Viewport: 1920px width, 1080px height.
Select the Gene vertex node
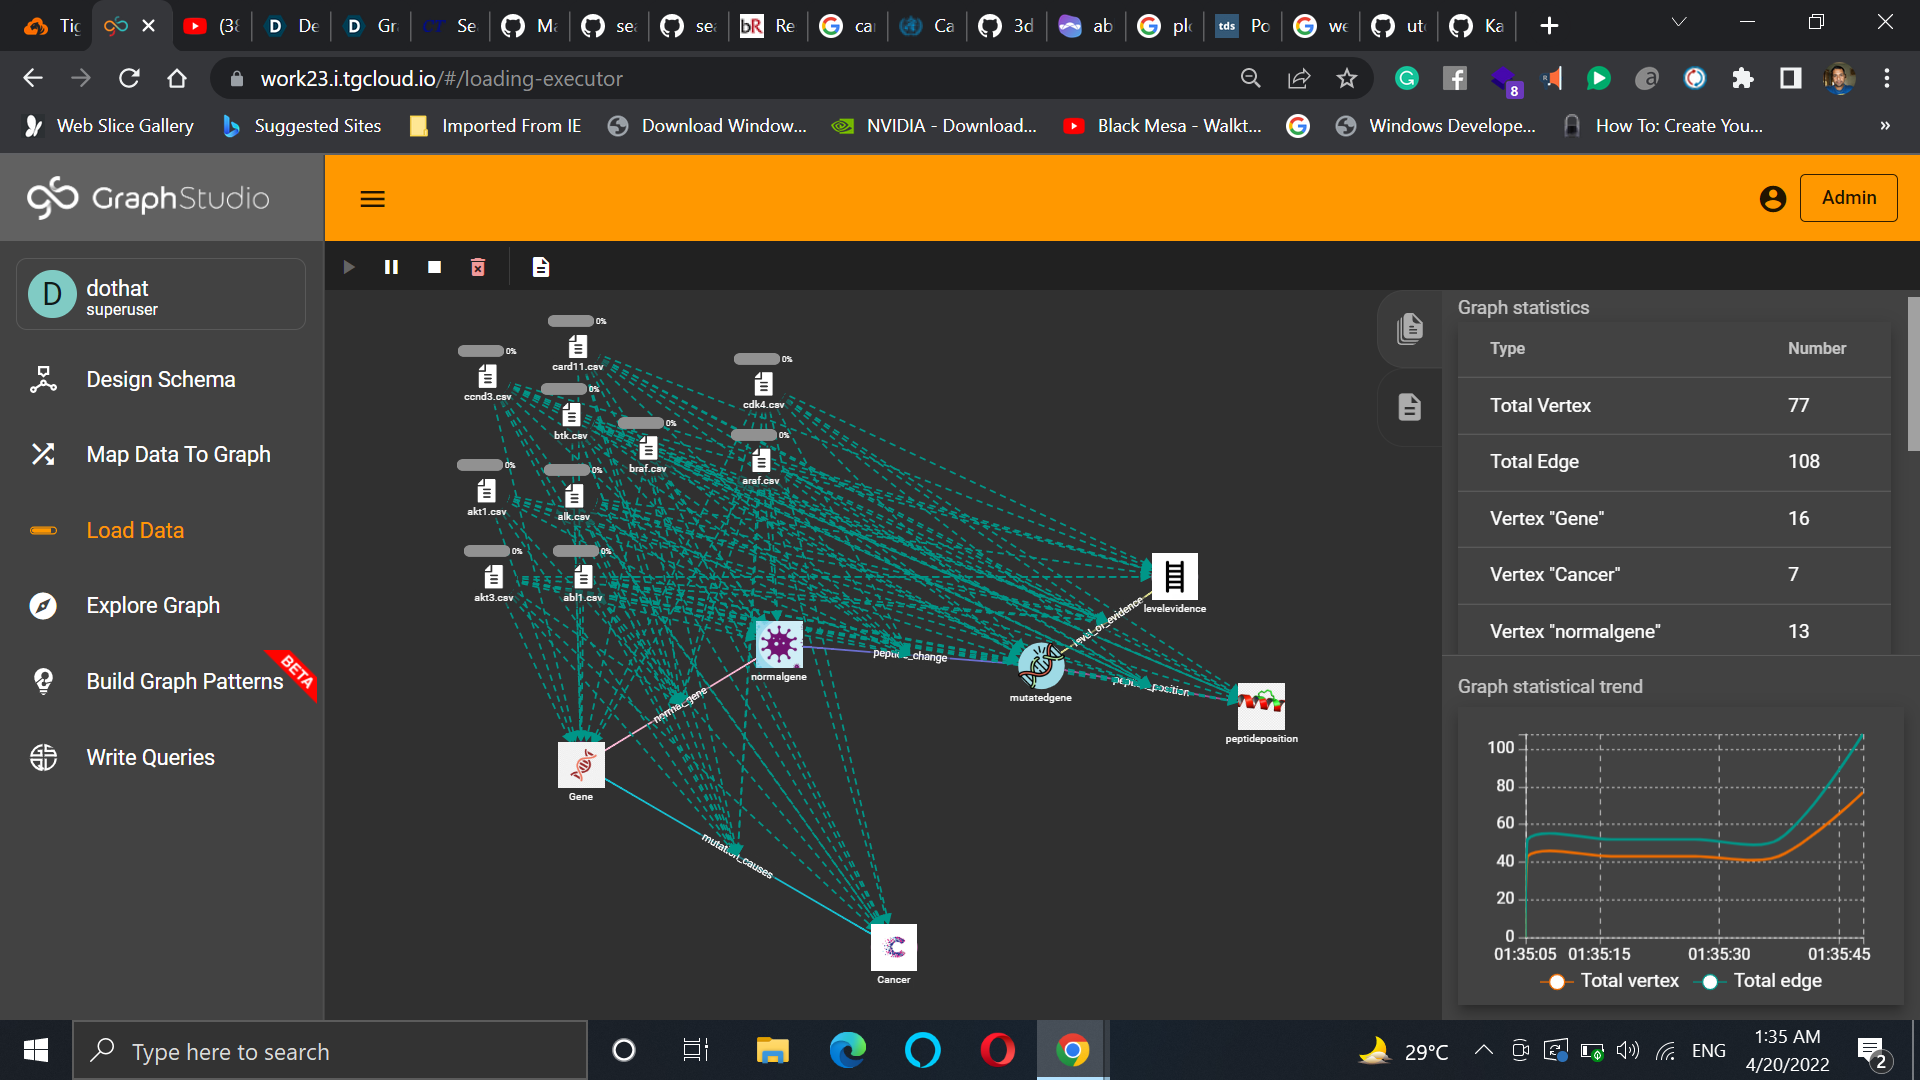[x=581, y=765]
